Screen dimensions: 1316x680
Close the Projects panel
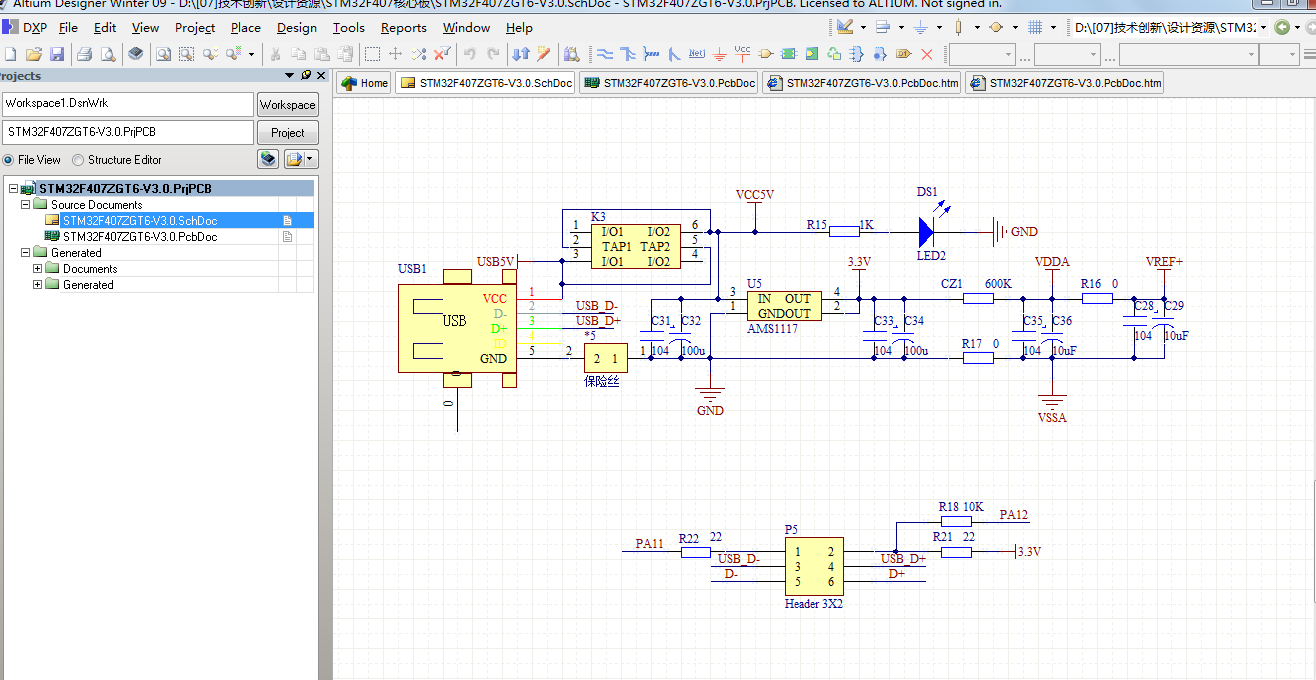[x=321, y=76]
